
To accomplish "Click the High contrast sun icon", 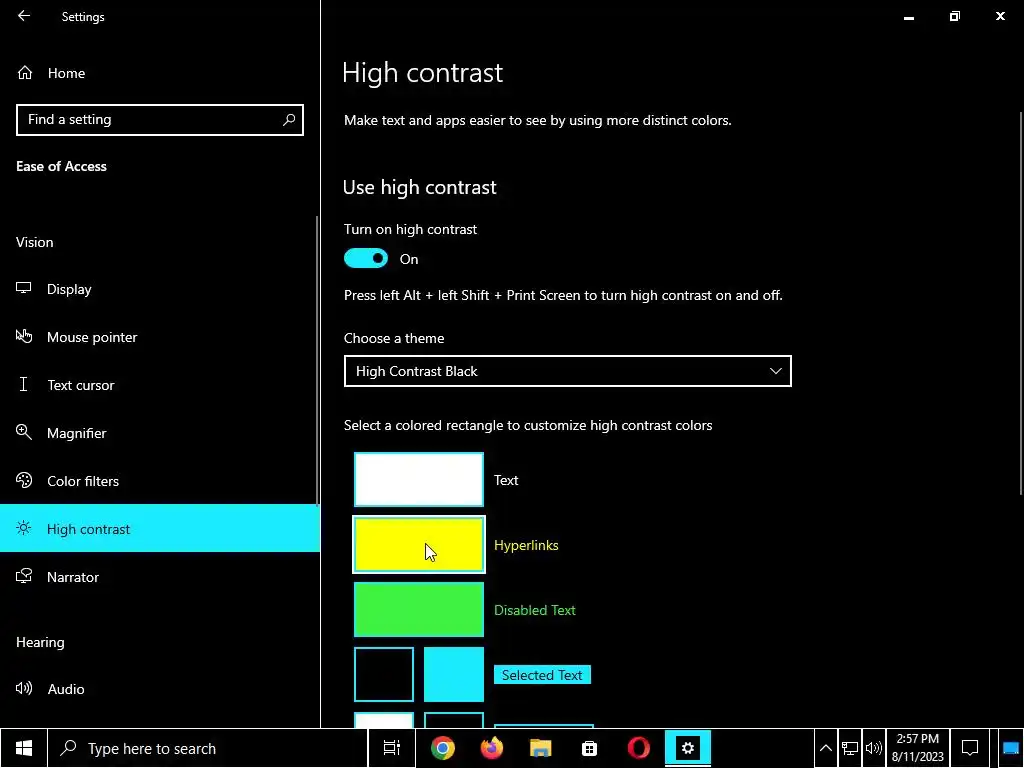I will (x=24, y=528).
